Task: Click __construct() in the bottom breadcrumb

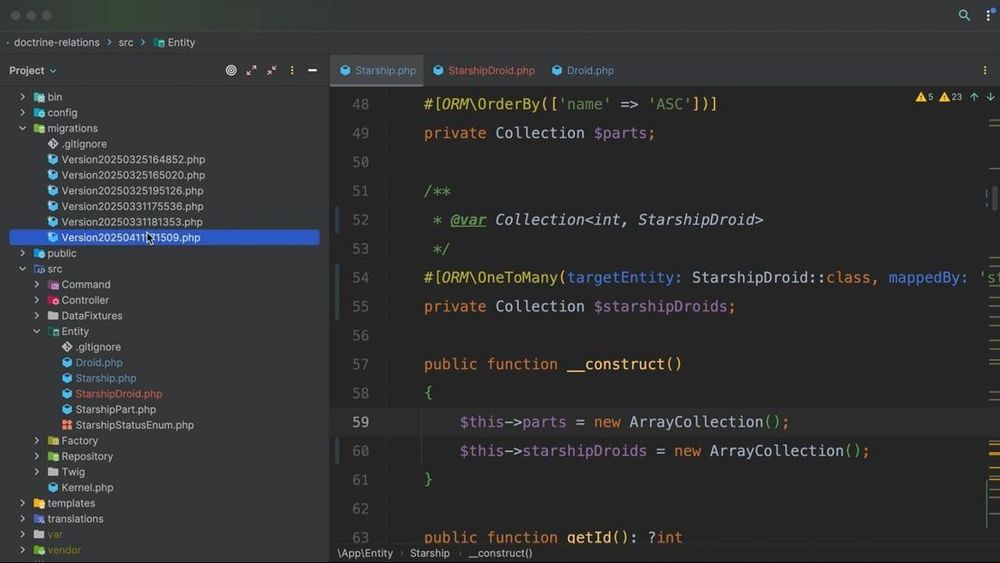Action: (x=500, y=553)
